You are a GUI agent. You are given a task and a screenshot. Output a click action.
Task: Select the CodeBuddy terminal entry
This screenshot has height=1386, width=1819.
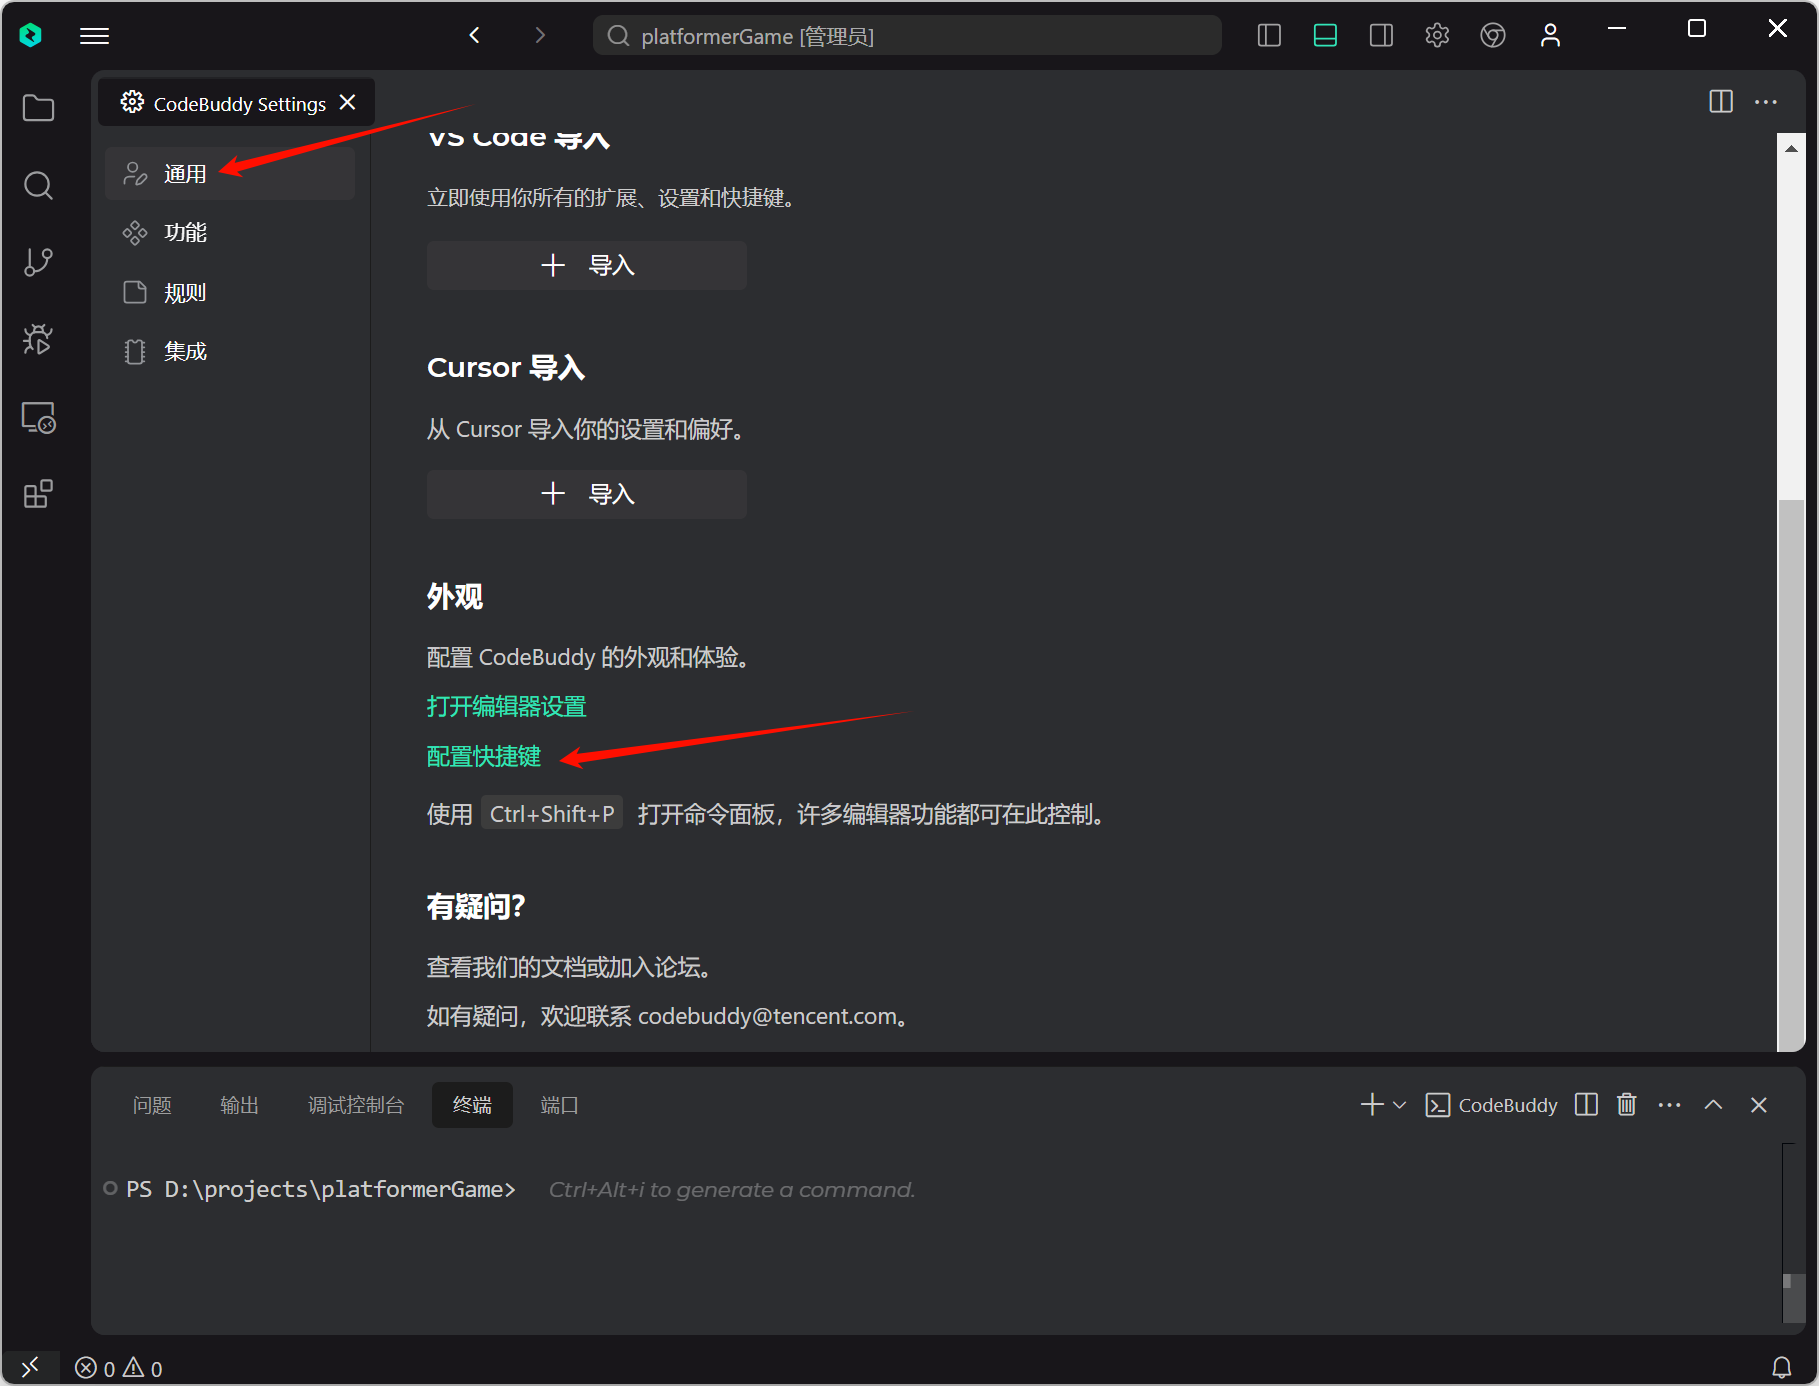[x=1492, y=1105]
